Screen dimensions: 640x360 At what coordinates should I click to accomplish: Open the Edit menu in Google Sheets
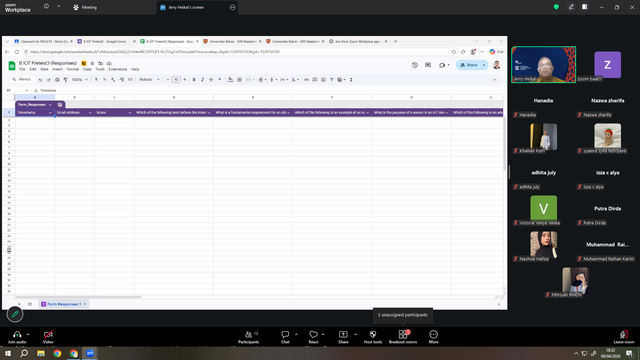[33, 69]
